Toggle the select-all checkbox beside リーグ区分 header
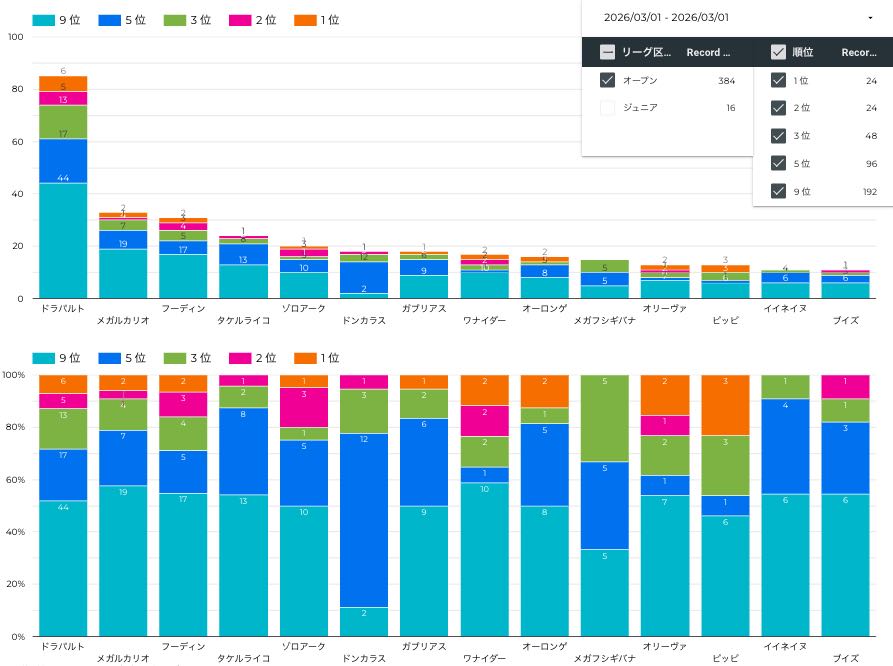The width and height of the screenshot is (893, 666). [607, 53]
